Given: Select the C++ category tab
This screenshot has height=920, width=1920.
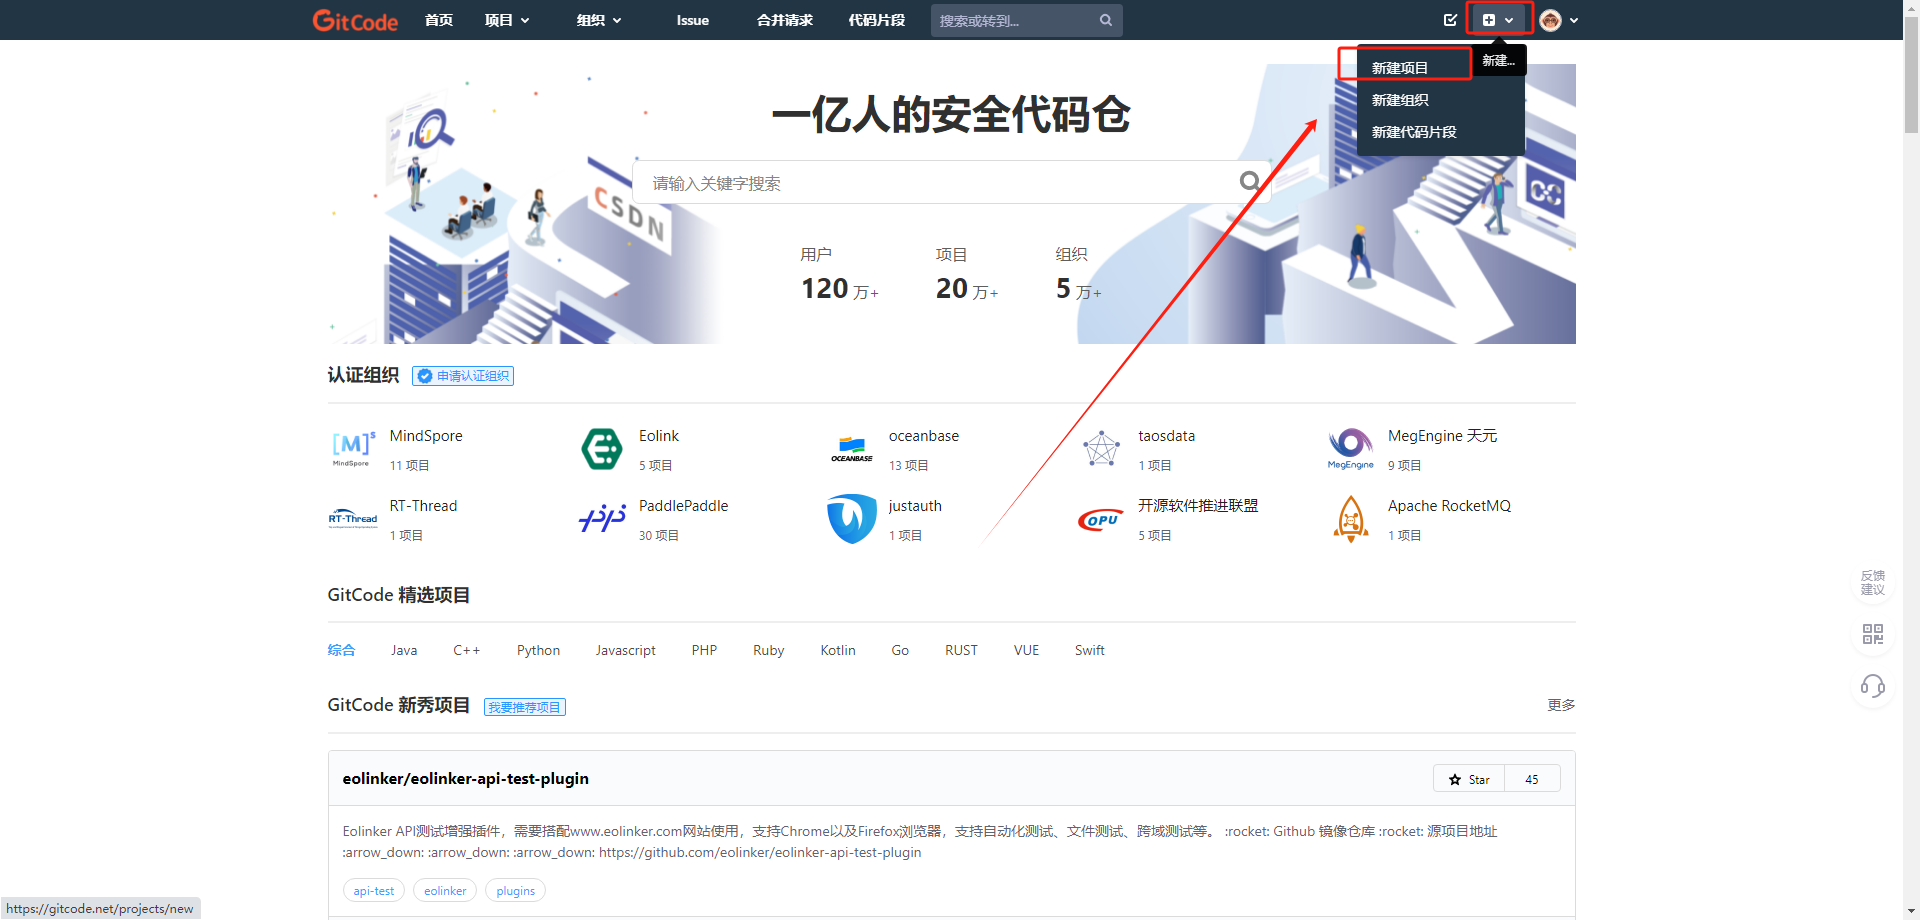Looking at the screenshot, I should [467, 650].
